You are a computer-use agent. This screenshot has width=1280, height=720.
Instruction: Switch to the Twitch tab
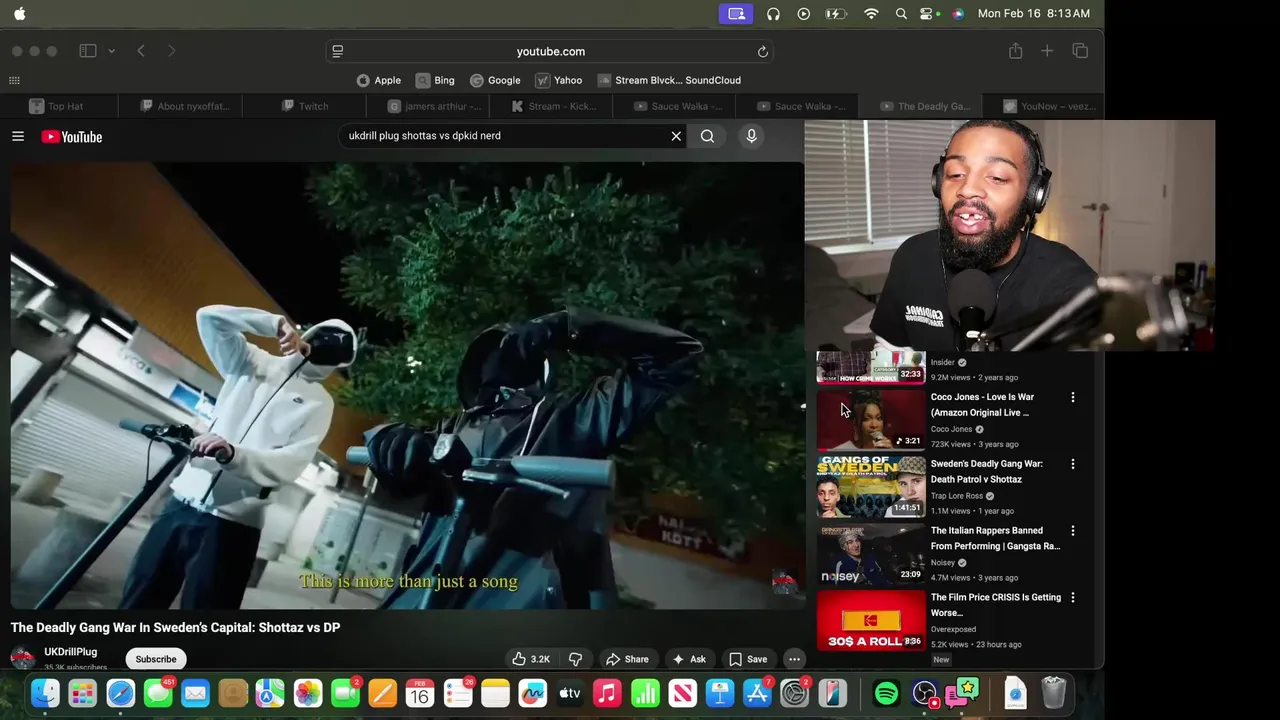pyautogui.click(x=305, y=106)
